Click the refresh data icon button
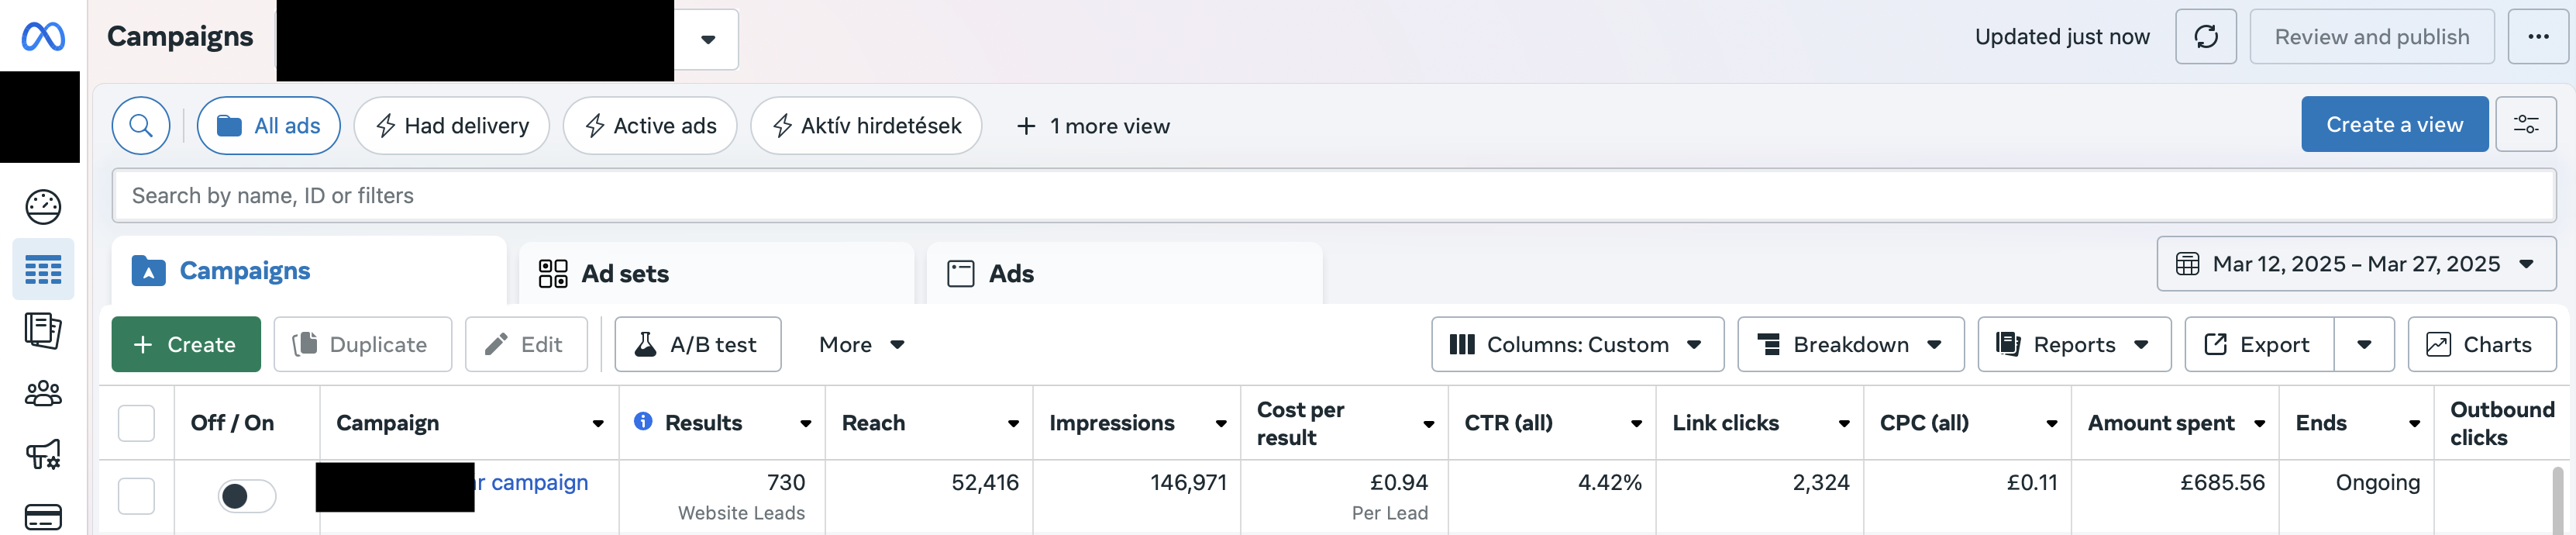2576x535 pixels. click(2205, 37)
